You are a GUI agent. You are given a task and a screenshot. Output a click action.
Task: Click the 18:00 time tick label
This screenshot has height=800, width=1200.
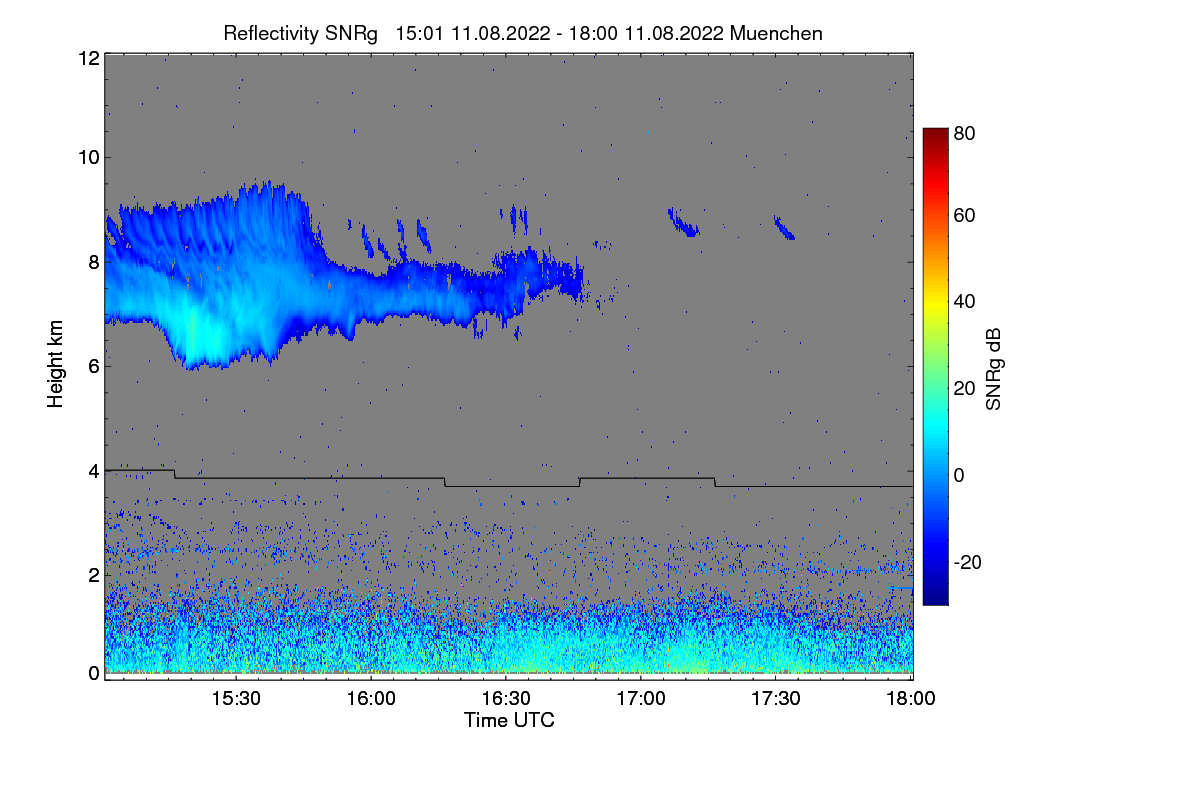(x=911, y=699)
